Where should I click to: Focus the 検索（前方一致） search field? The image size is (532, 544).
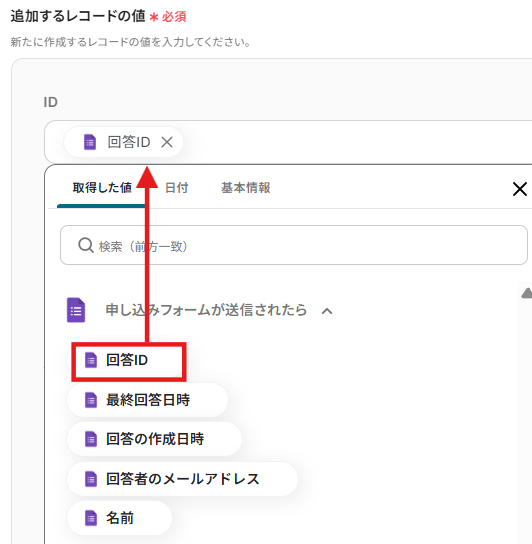point(294,245)
